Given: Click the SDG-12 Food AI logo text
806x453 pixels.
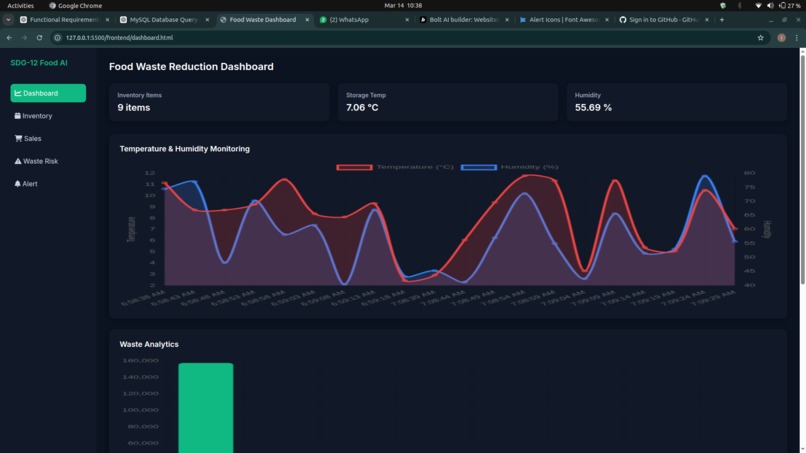Looking at the screenshot, I should coord(39,63).
